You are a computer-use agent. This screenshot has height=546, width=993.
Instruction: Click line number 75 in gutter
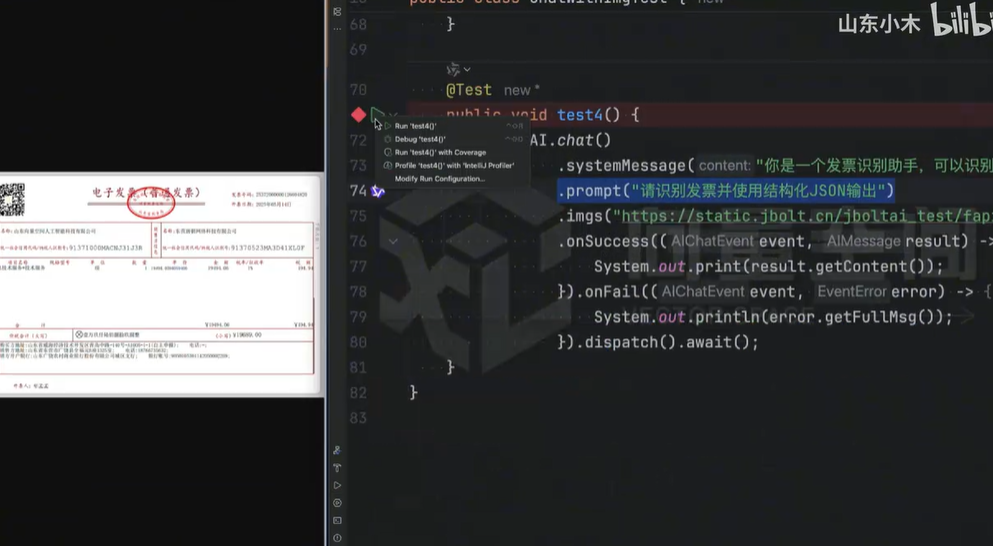(358, 216)
